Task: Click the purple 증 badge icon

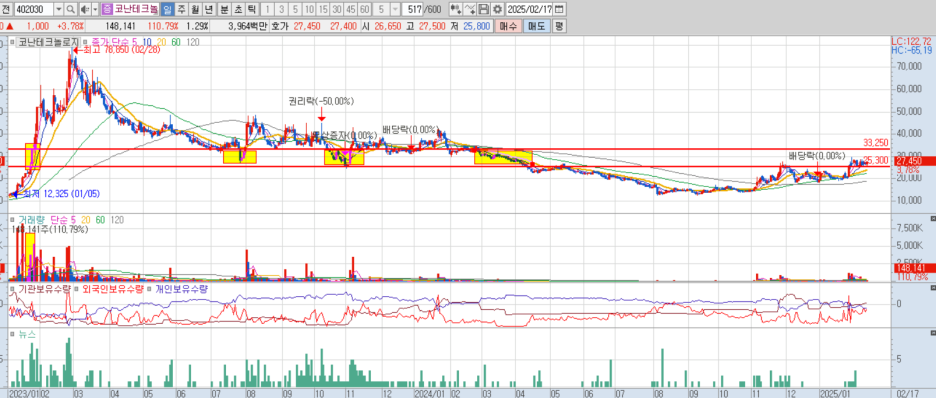Action: pos(107,9)
